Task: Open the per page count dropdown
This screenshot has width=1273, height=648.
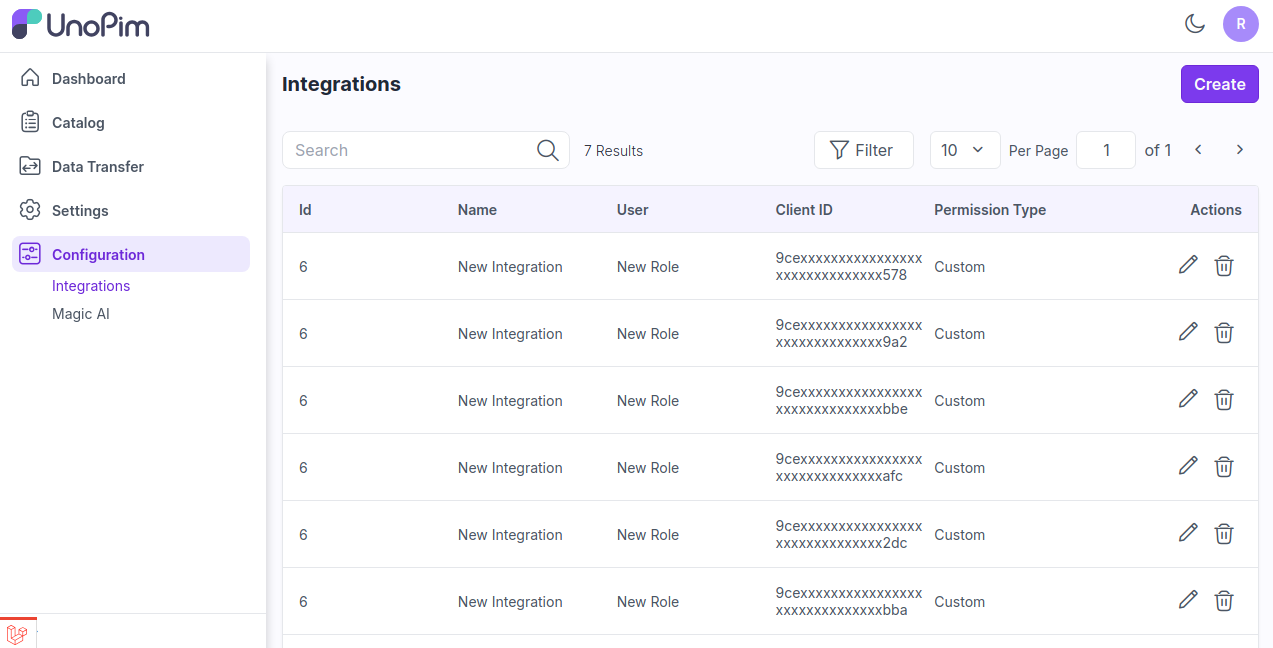Action: coord(964,150)
